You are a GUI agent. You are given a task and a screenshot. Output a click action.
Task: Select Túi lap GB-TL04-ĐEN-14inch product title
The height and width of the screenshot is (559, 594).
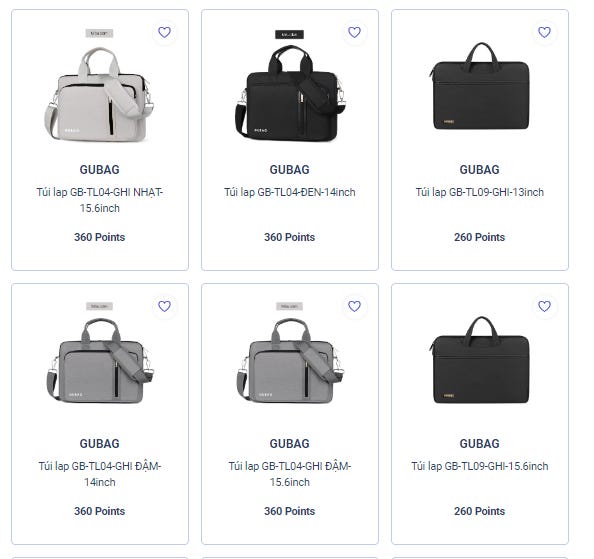(290, 192)
